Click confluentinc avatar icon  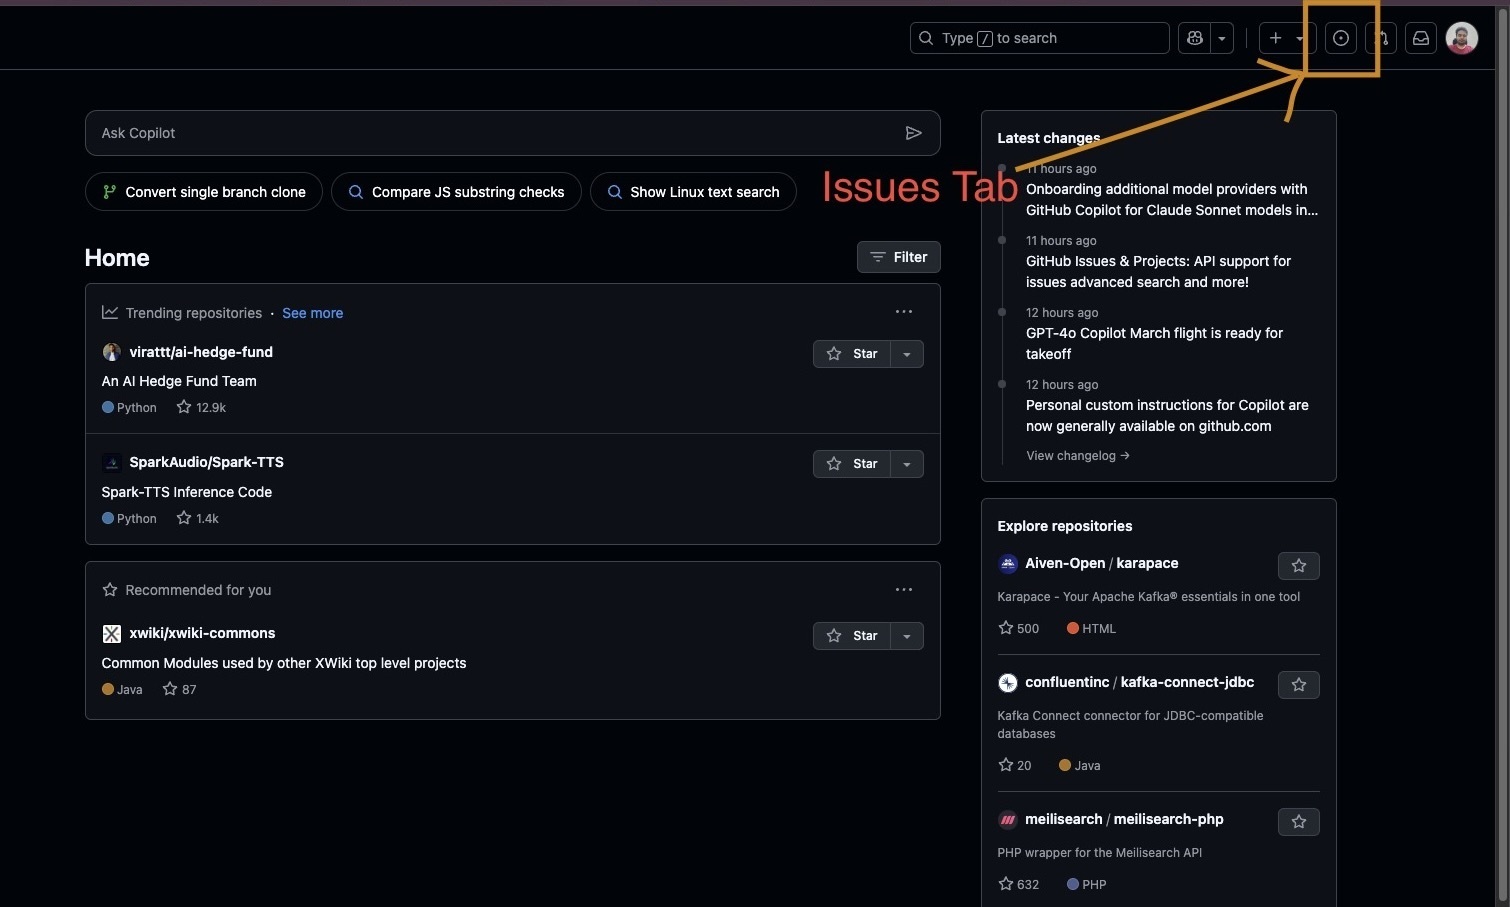pyautogui.click(x=1008, y=683)
